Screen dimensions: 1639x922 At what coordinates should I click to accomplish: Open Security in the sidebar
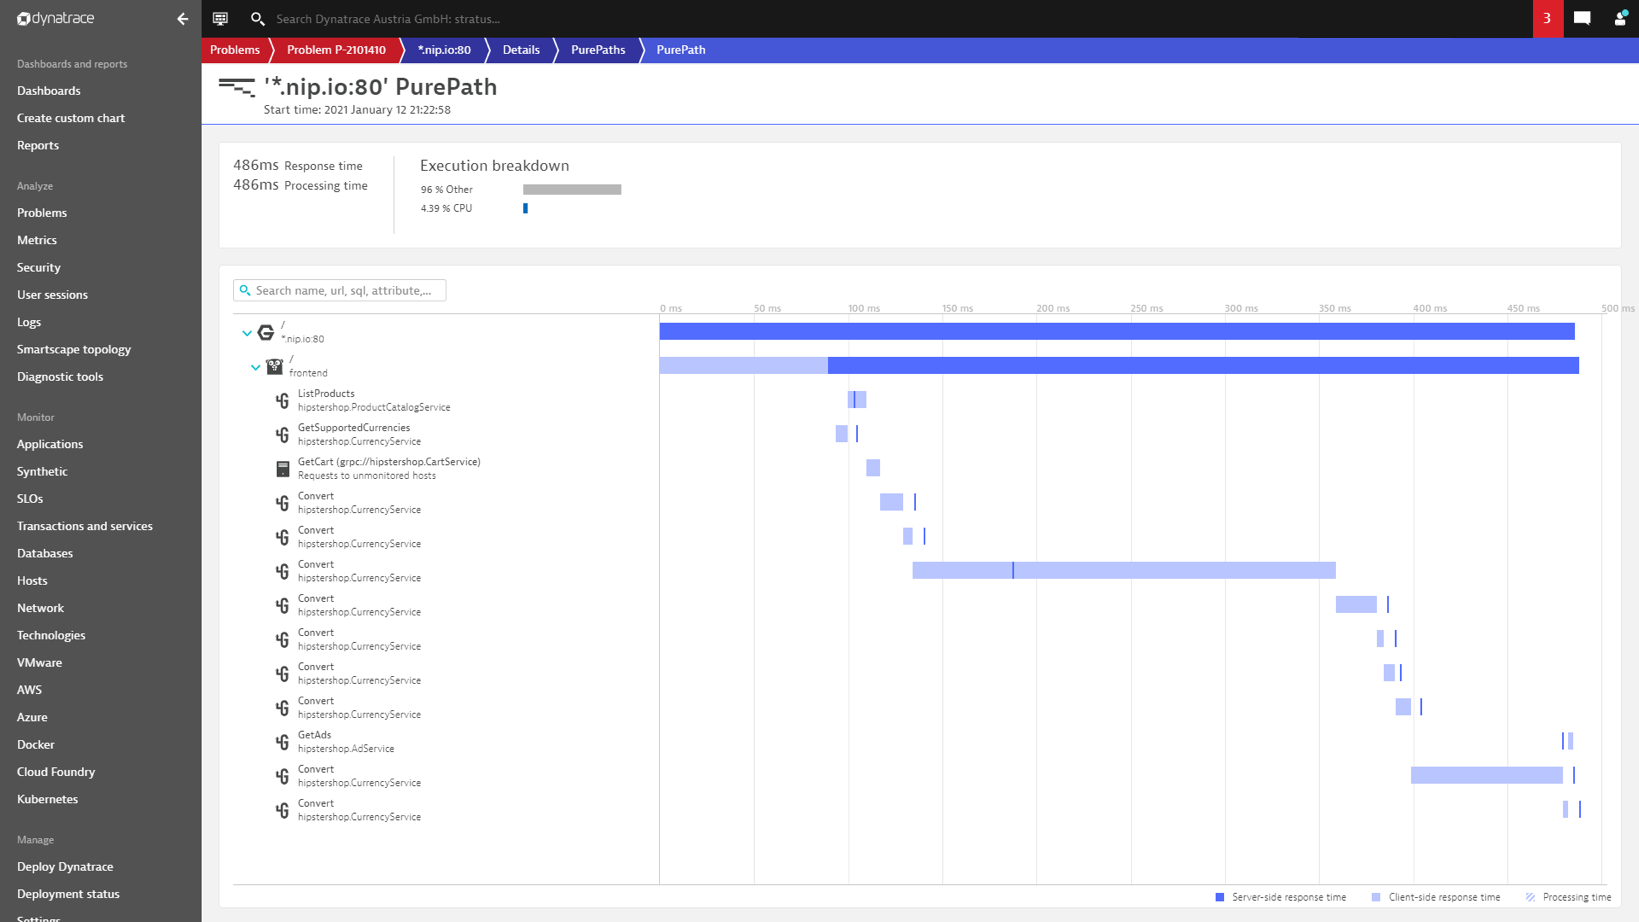[39, 268]
